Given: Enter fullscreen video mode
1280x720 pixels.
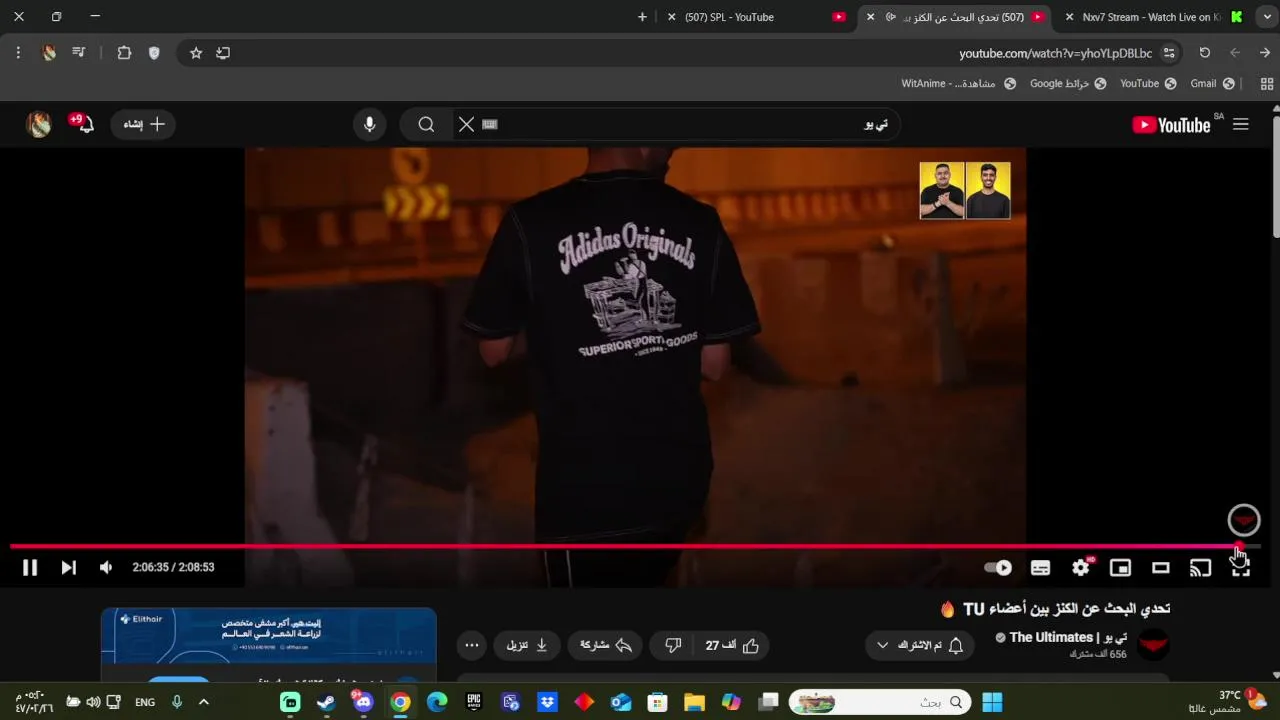Looking at the screenshot, I should (1240, 568).
